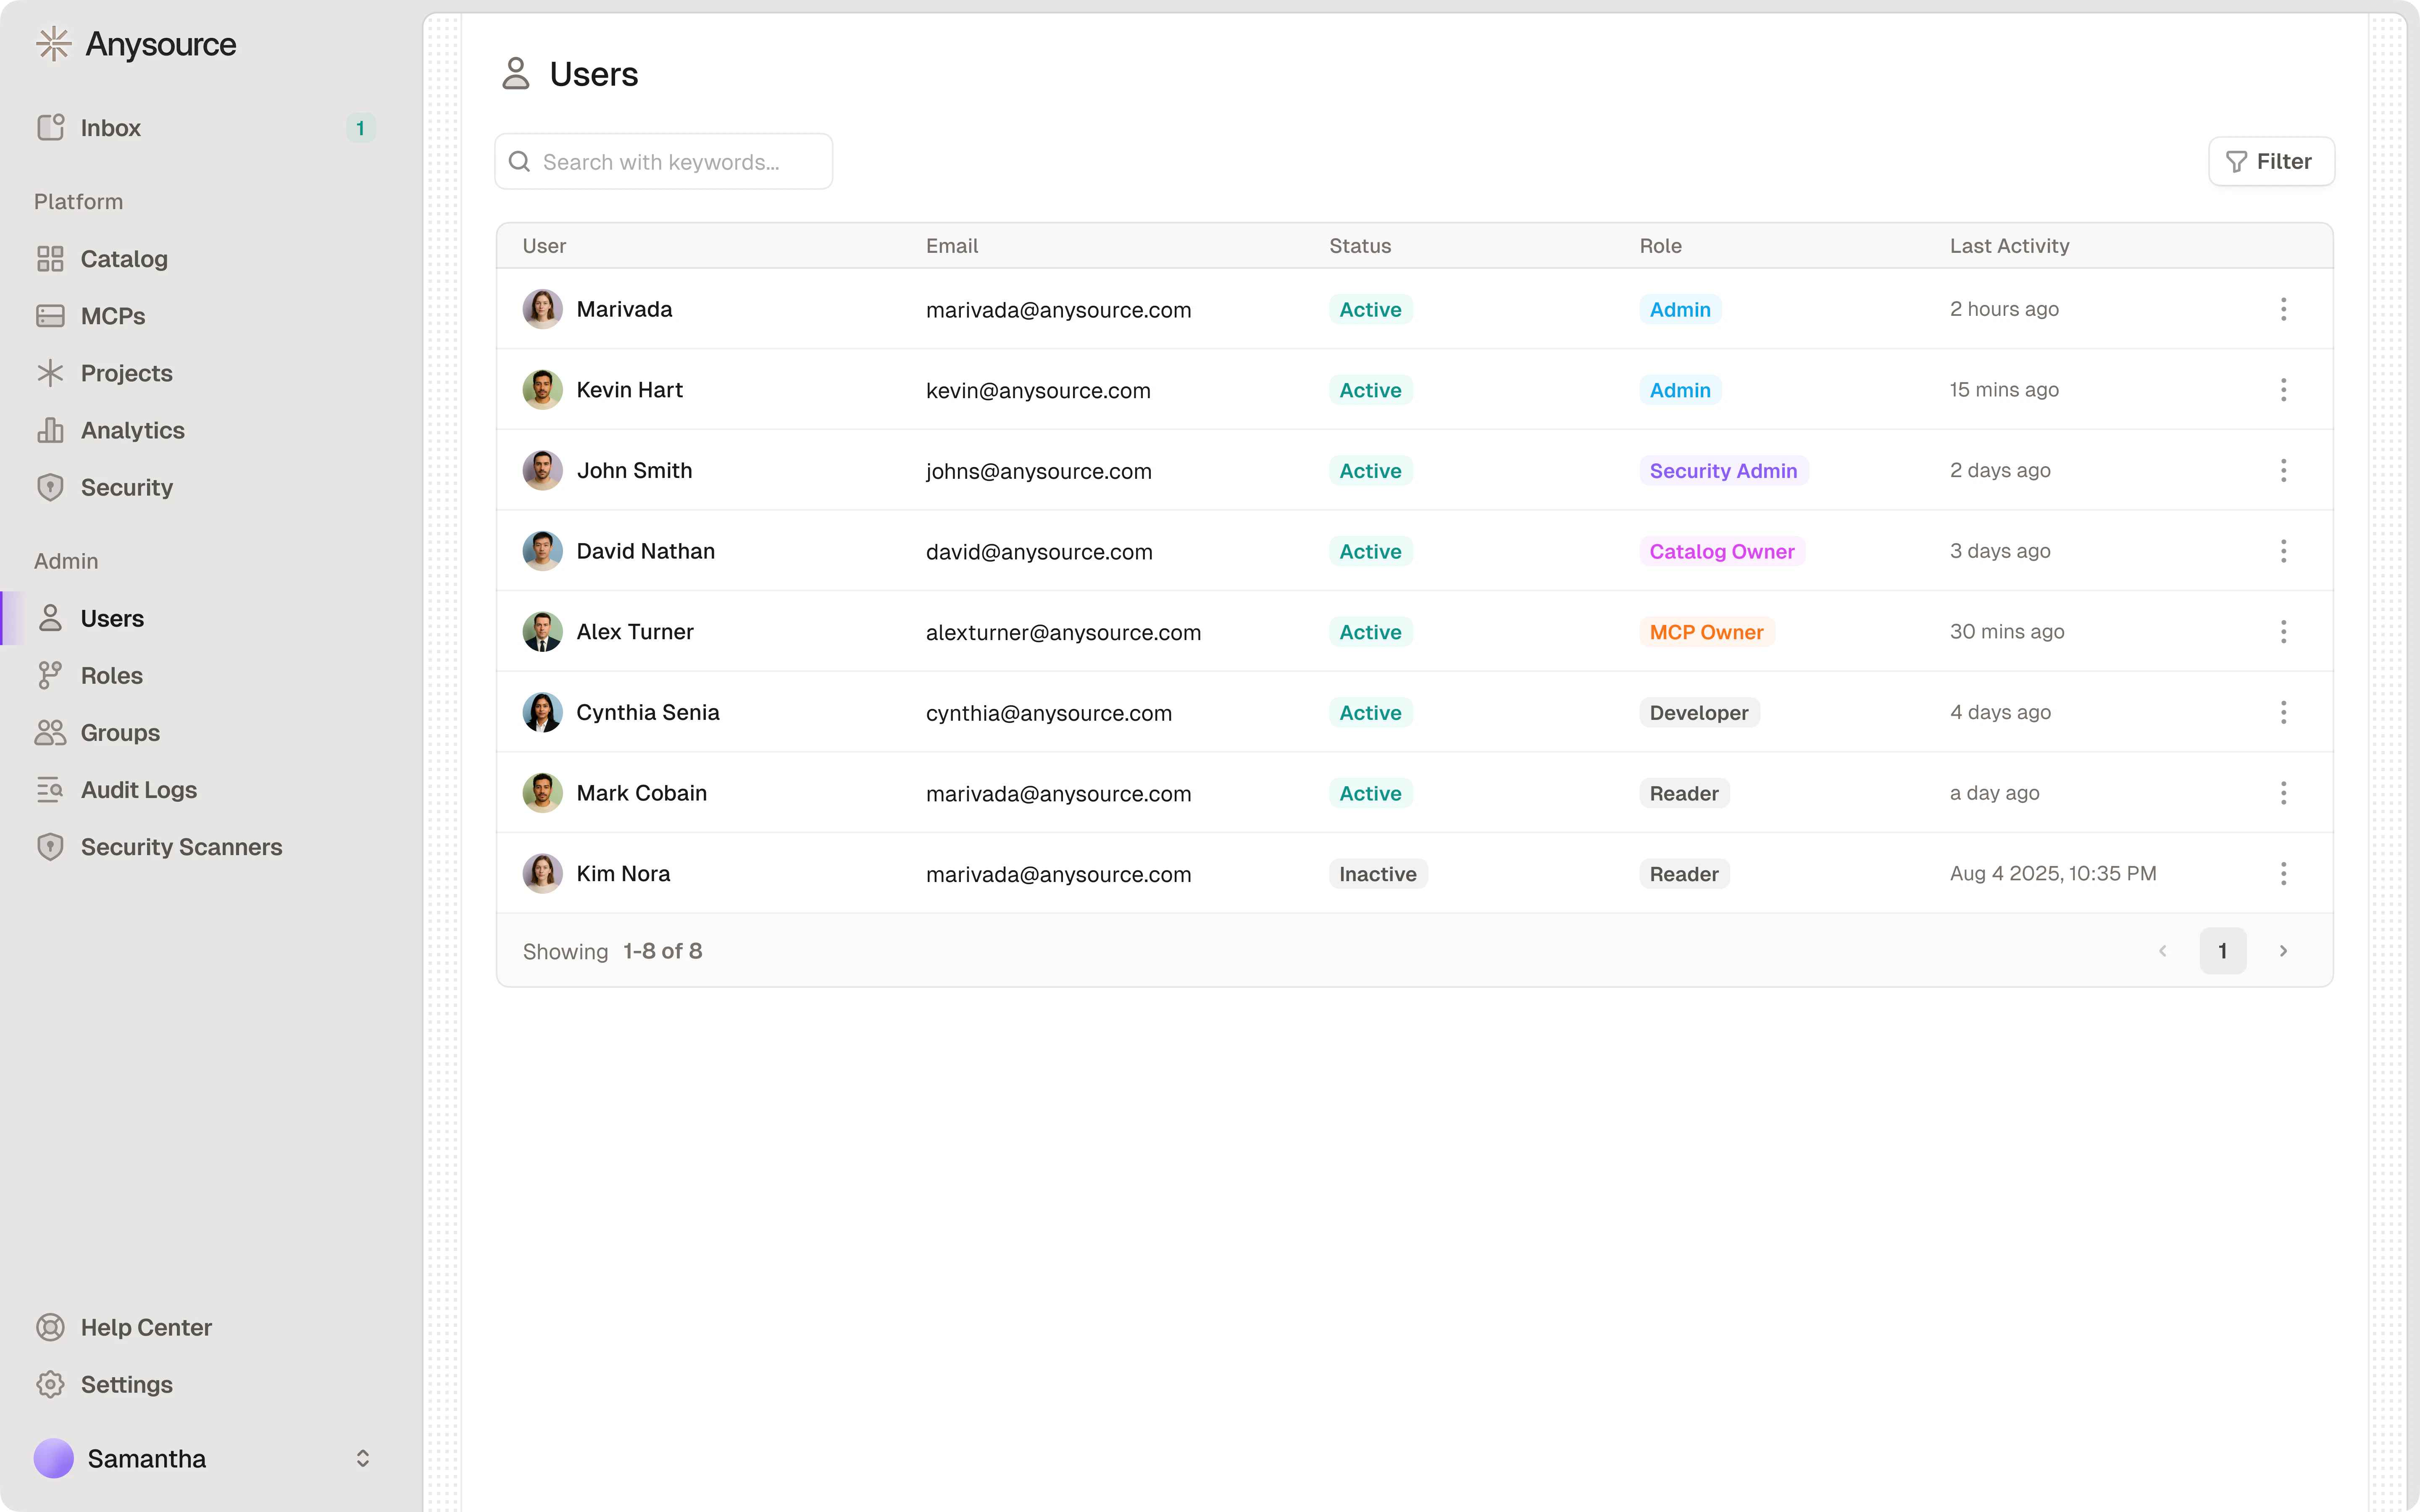Click the 'Aug 4 2025, 10:35 PM' timestamp
This screenshot has height=1512, width=2420.
[2052, 873]
